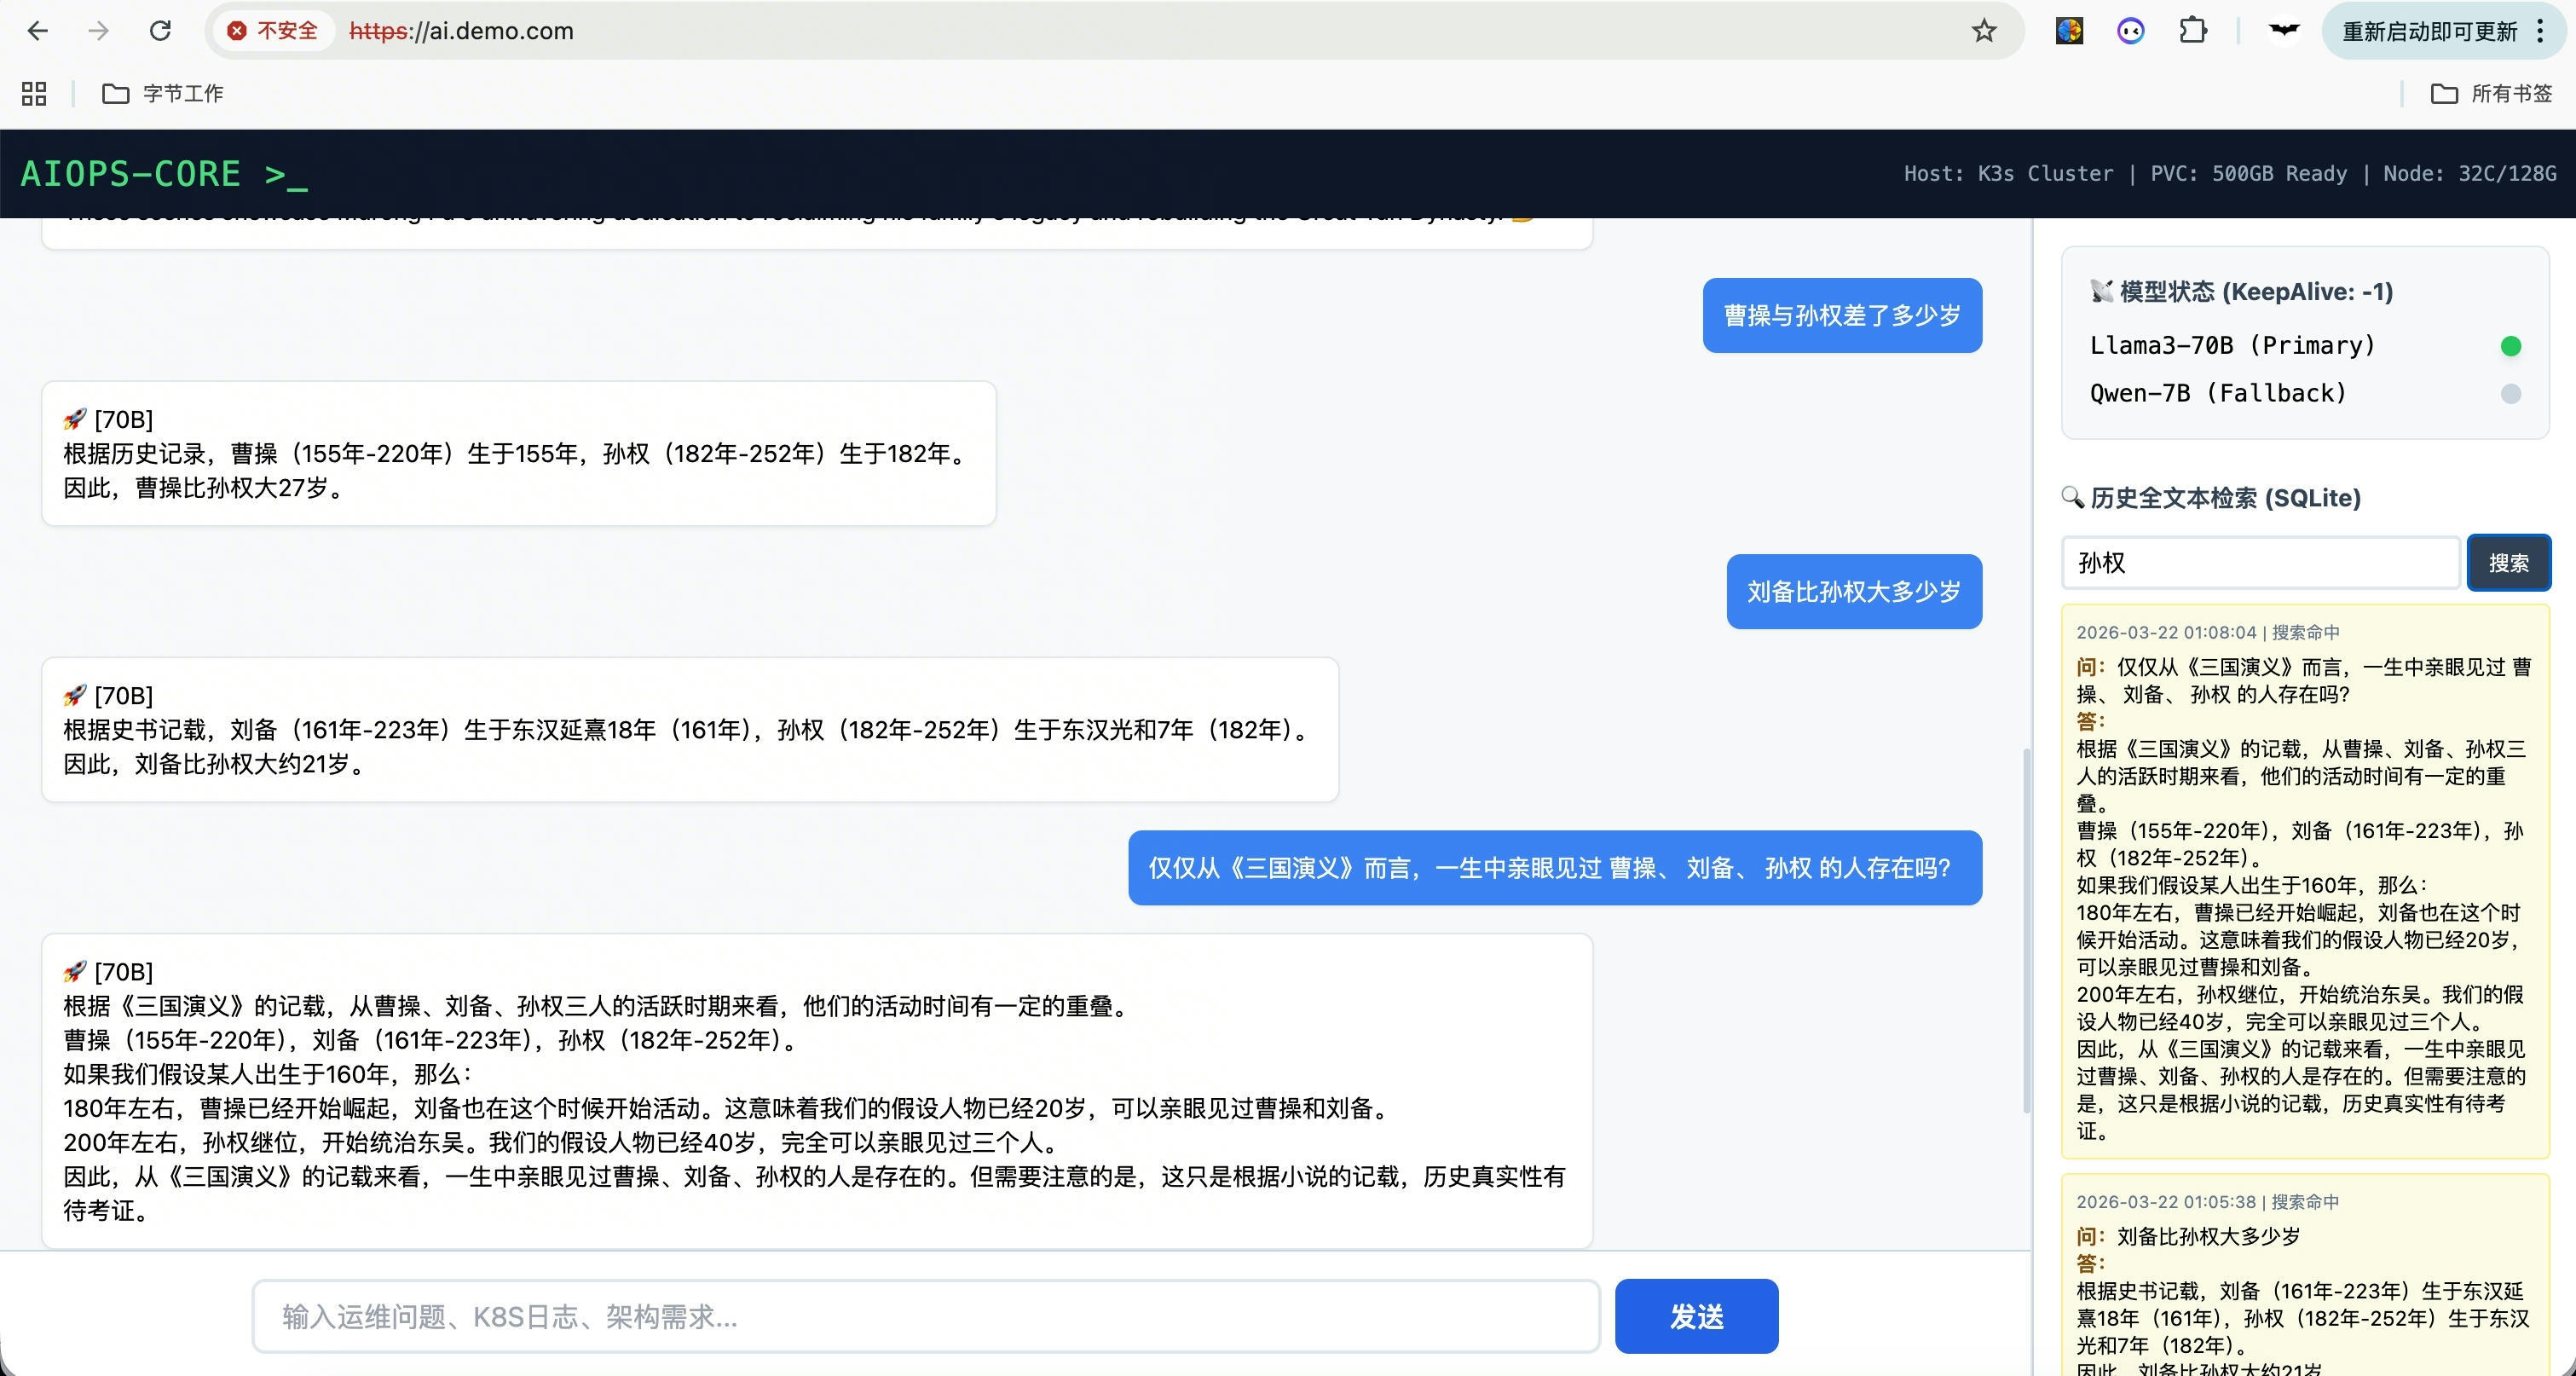
Task: Open the three-dot browser menu
Action: tap(2541, 31)
